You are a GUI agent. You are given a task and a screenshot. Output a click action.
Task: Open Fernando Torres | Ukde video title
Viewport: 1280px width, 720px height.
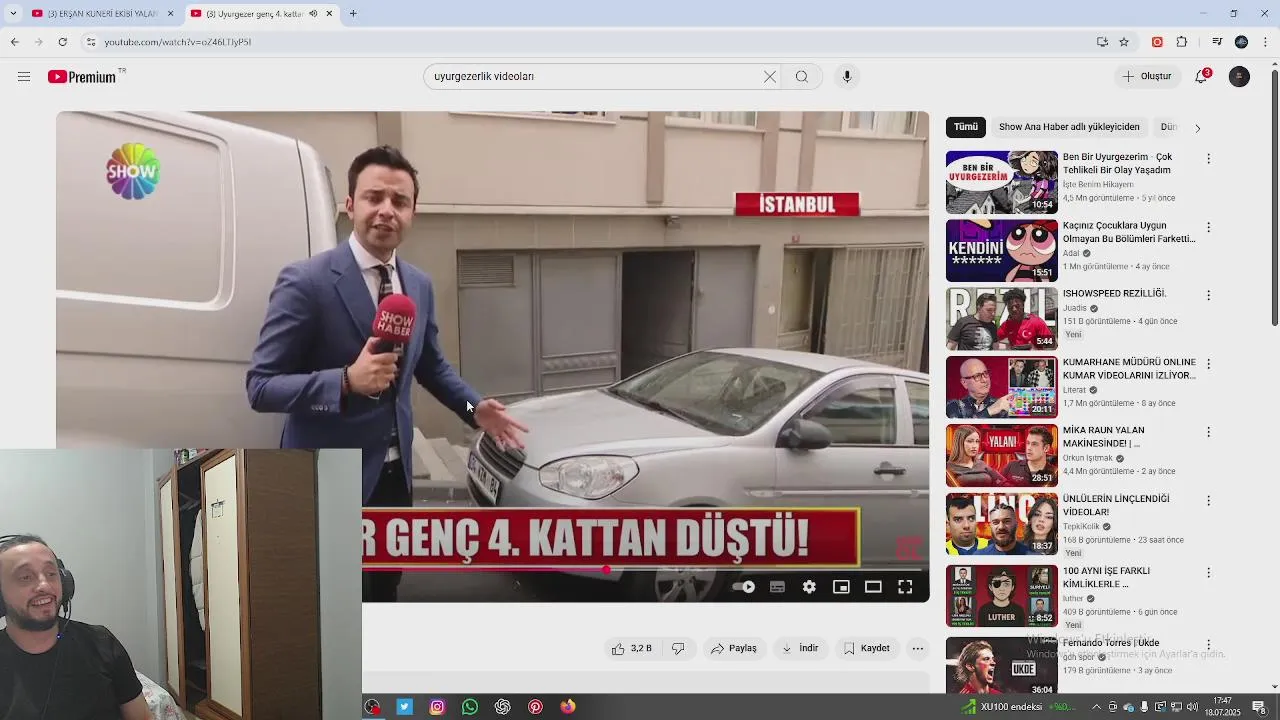click(1110, 643)
